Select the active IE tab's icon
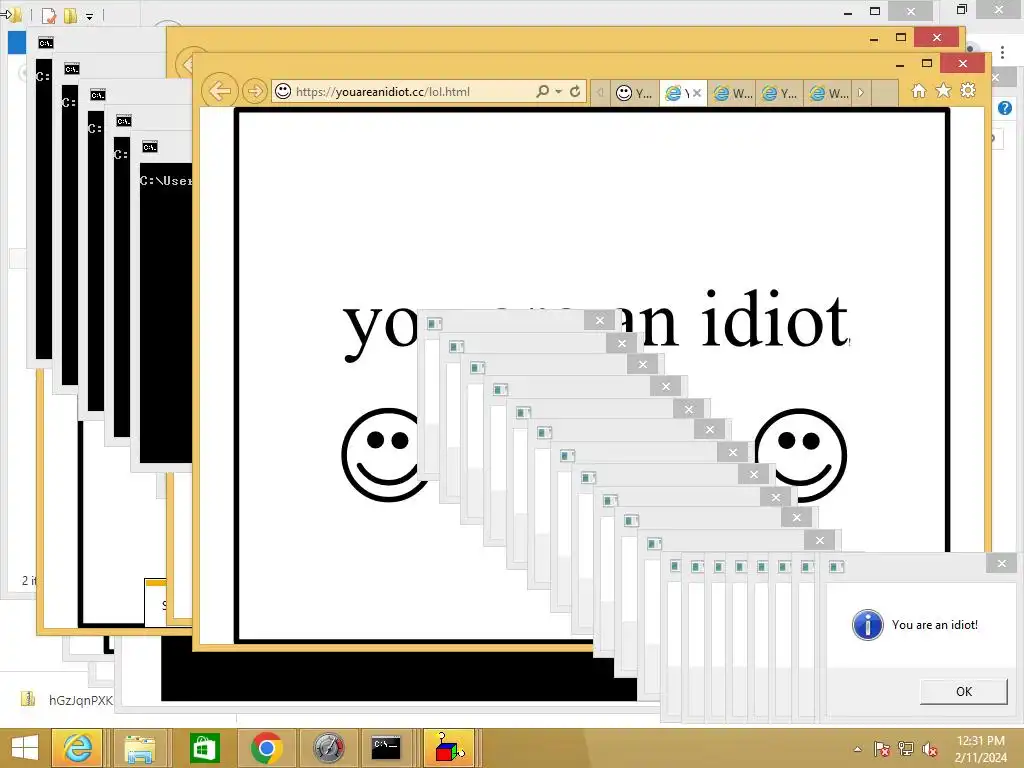The width and height of the screenshot is (1024, 768). coord(673,93)
